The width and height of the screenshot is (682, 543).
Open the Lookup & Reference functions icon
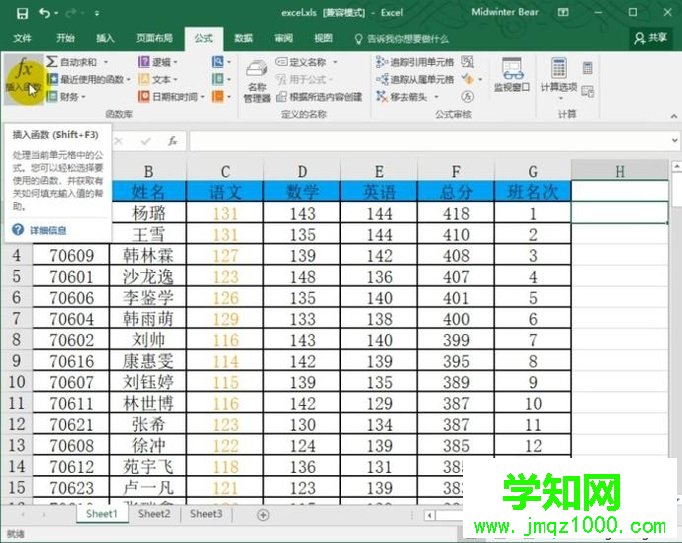pyautogui.click(x=221, y=62)
